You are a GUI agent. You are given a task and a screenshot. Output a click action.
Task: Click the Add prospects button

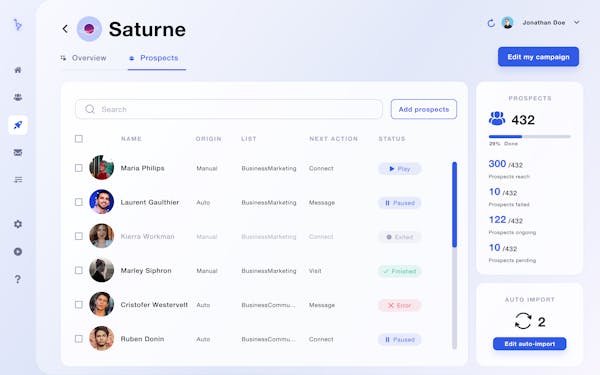click(x=424, y=109)
